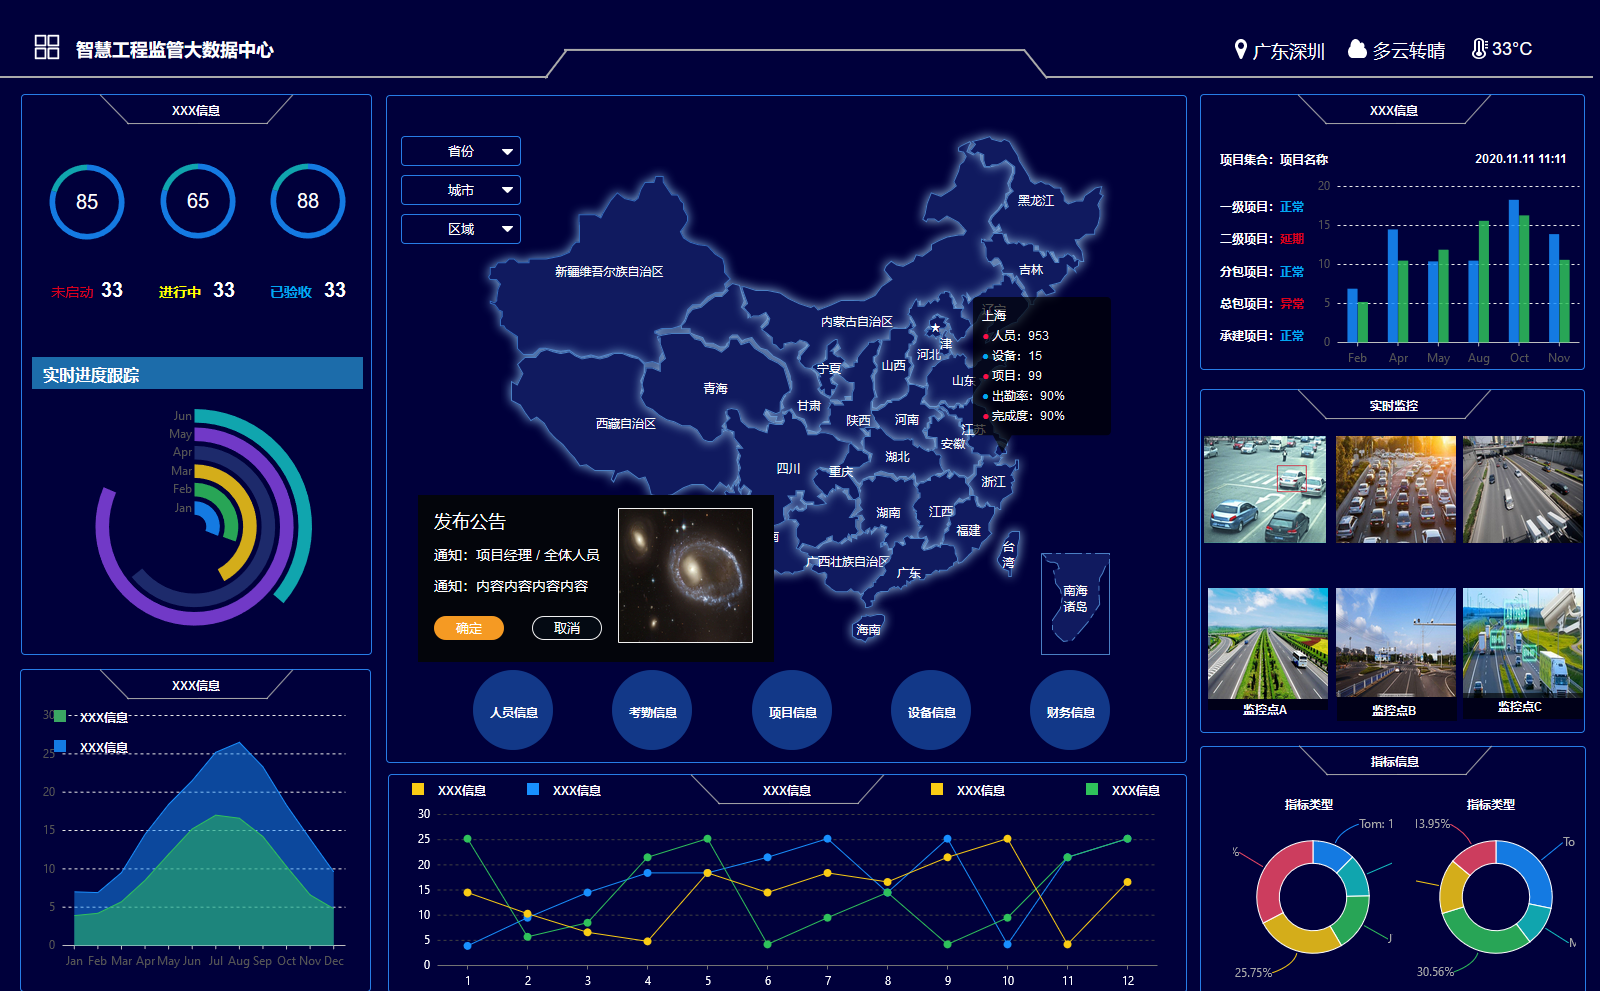Click the 未启动 status label
The image size is (1600, 991).
point(72,292)
